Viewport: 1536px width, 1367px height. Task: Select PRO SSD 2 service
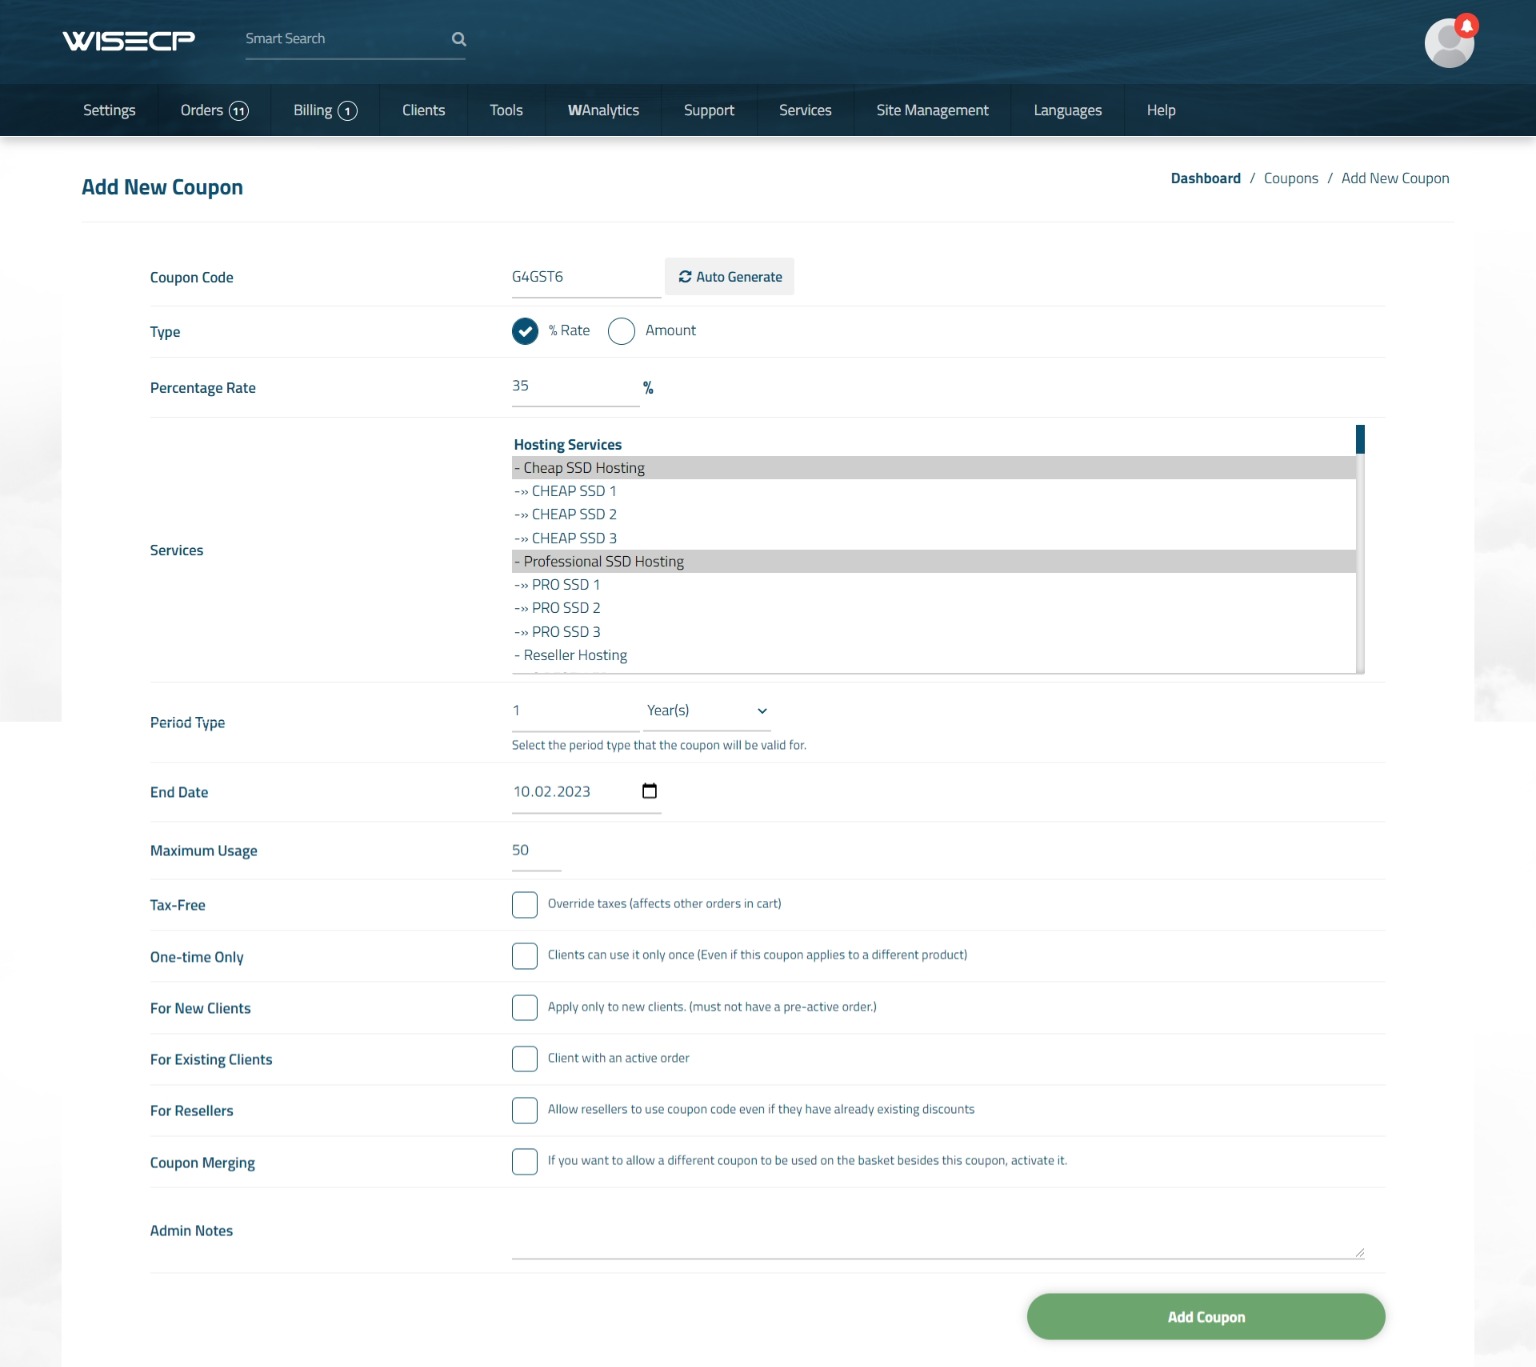click(x=934, y=608)
